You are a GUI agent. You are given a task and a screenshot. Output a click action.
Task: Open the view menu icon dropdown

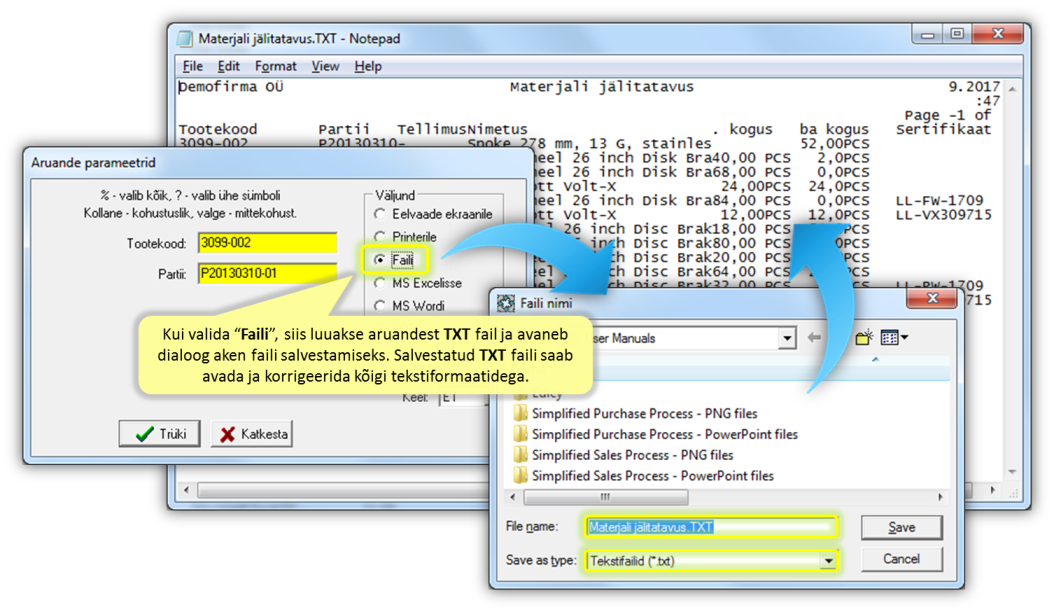[894, 338]
